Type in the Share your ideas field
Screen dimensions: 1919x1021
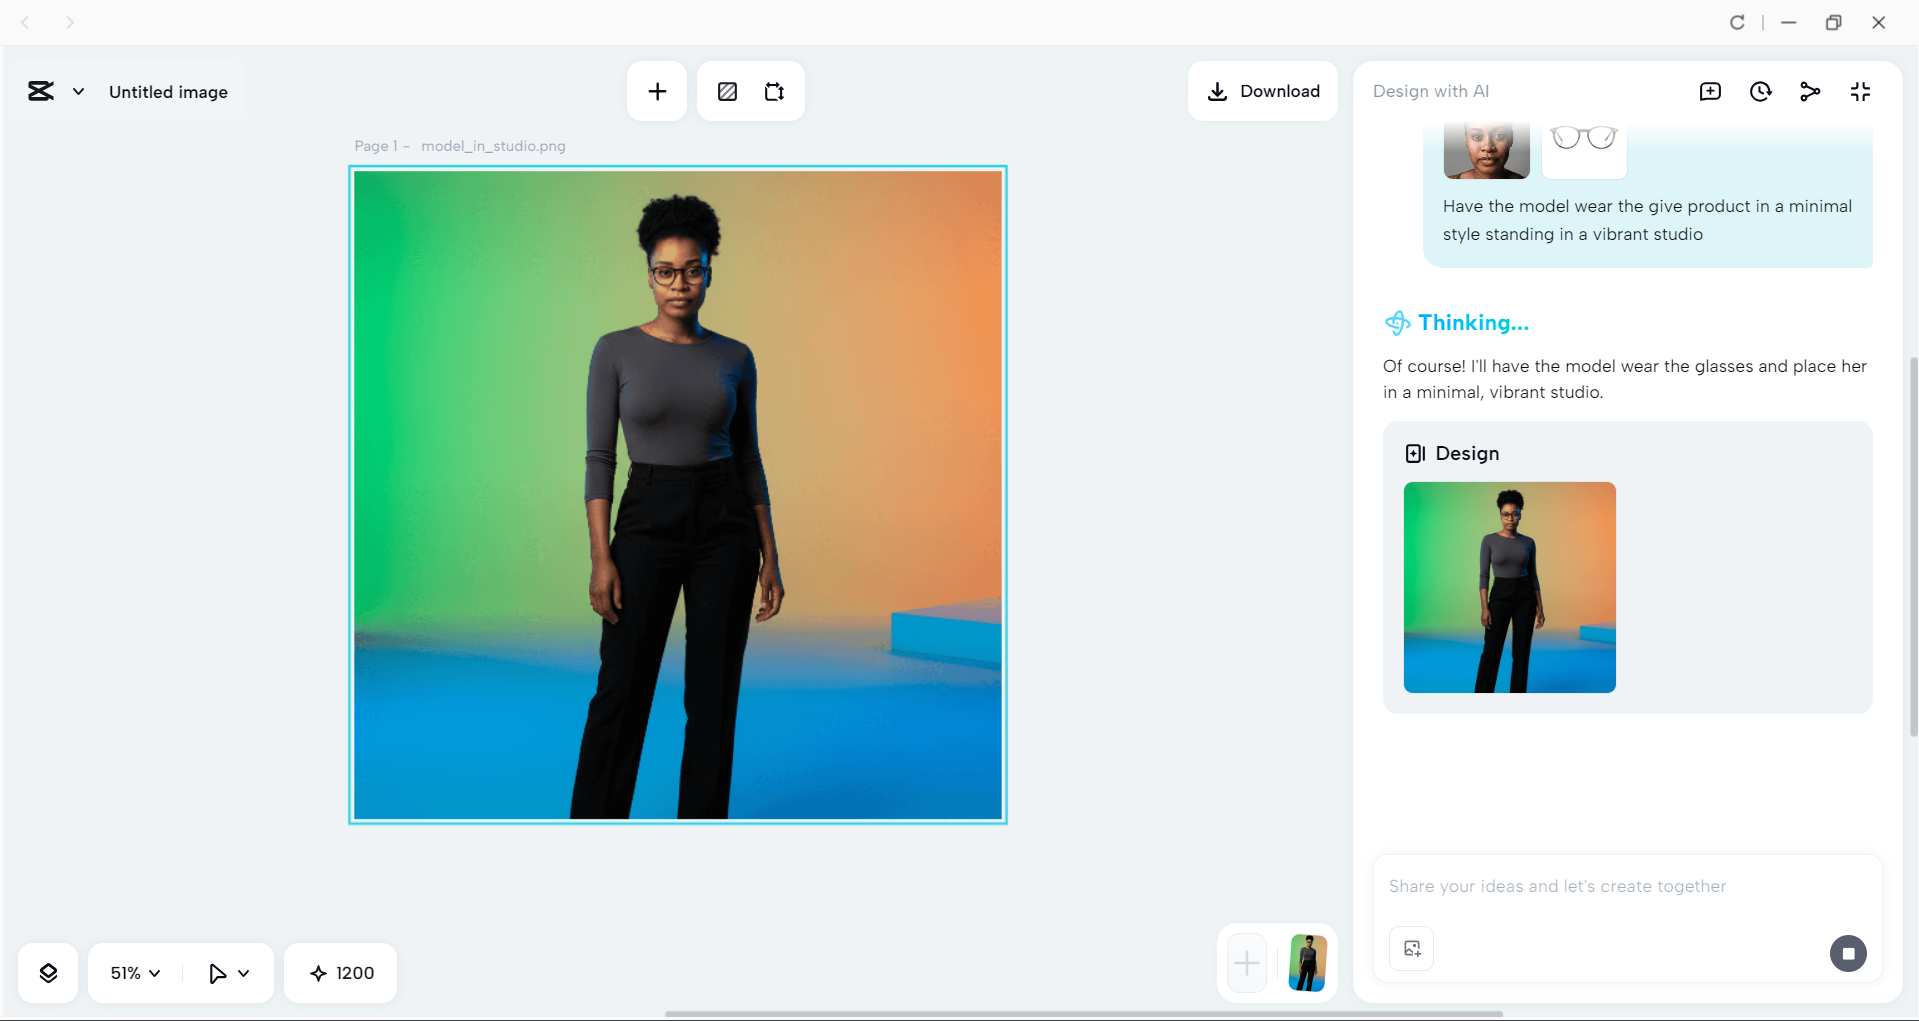coord(1600,886)
